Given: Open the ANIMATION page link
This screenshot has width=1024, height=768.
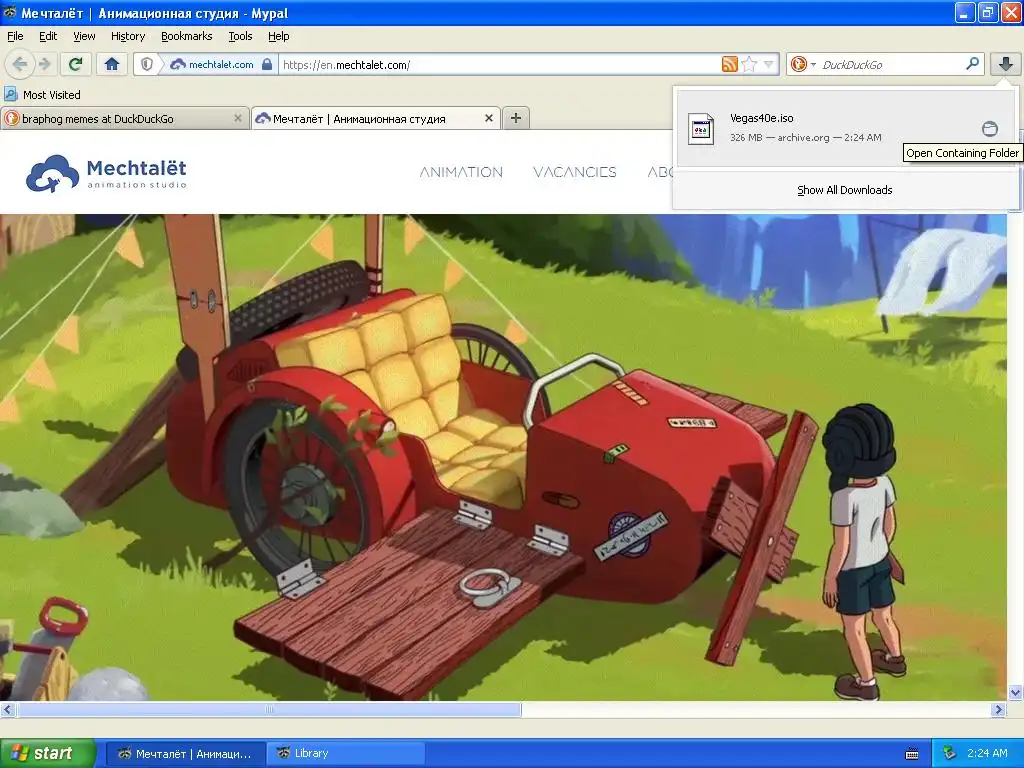Looking at the screenshot, I should pyautogui.click(x=461, y=172).
